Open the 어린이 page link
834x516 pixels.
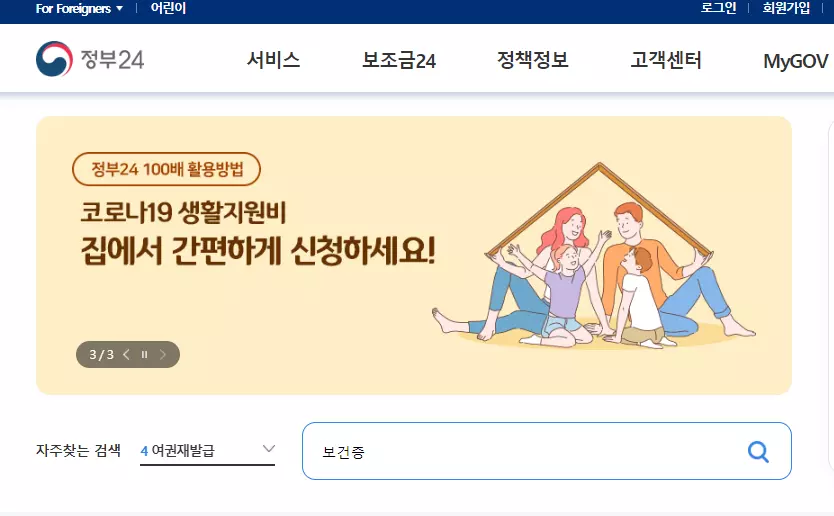(x=168, y=8)
